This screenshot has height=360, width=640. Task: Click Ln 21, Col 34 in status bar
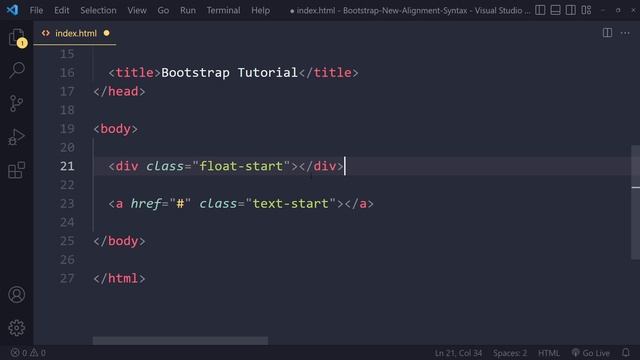458,353
